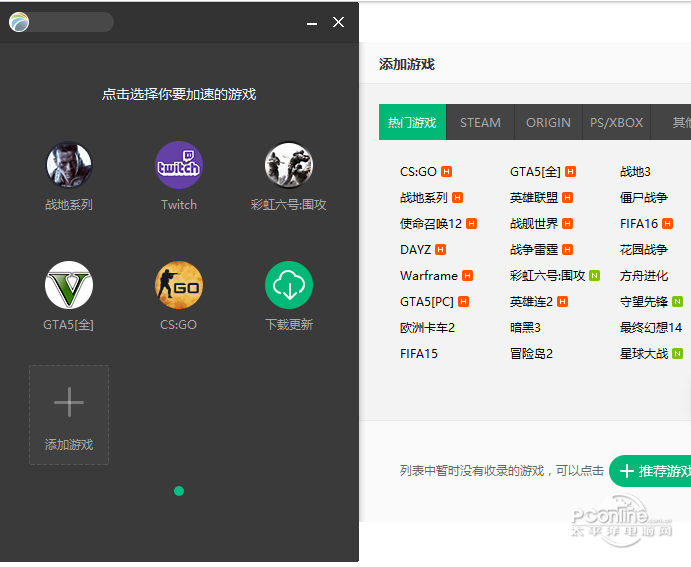This screenshot has height=567, width=691.
Task: Switch to the STEAM tab
Action: [x=480, y=122]
